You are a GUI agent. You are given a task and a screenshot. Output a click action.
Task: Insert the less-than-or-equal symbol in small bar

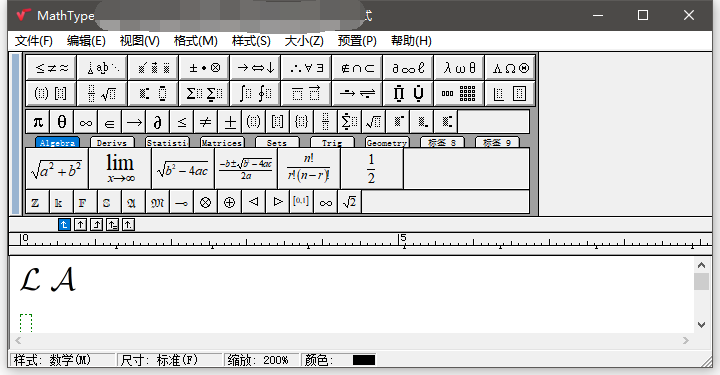tap(181, 122)
